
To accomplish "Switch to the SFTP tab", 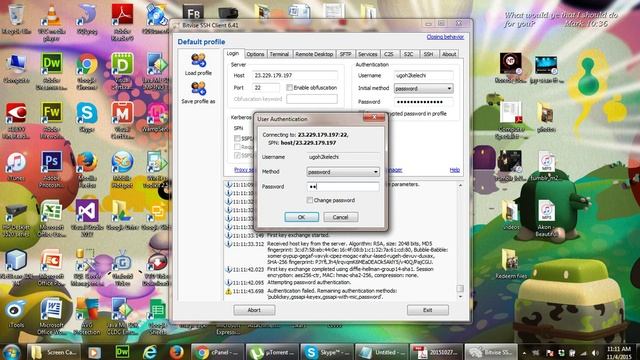I will click(345, 54).
